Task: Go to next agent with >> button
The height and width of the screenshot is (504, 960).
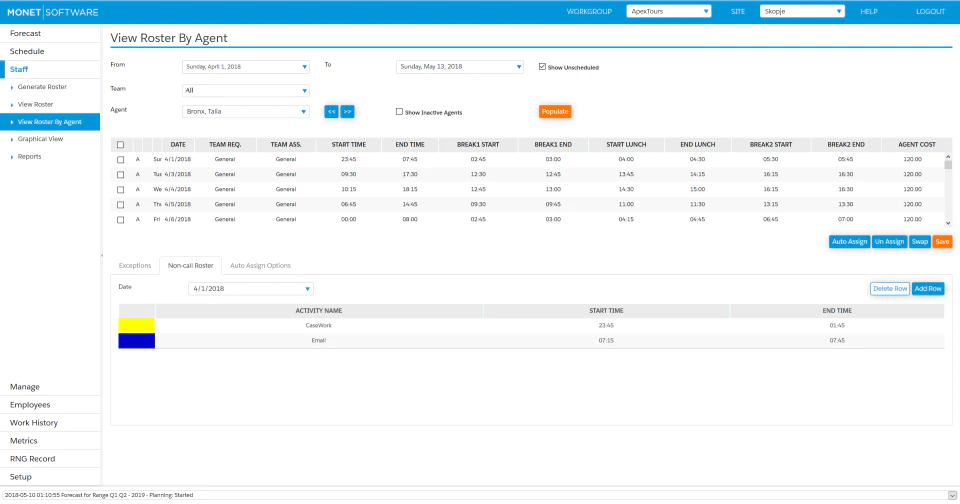Action: tap(347, 111)
